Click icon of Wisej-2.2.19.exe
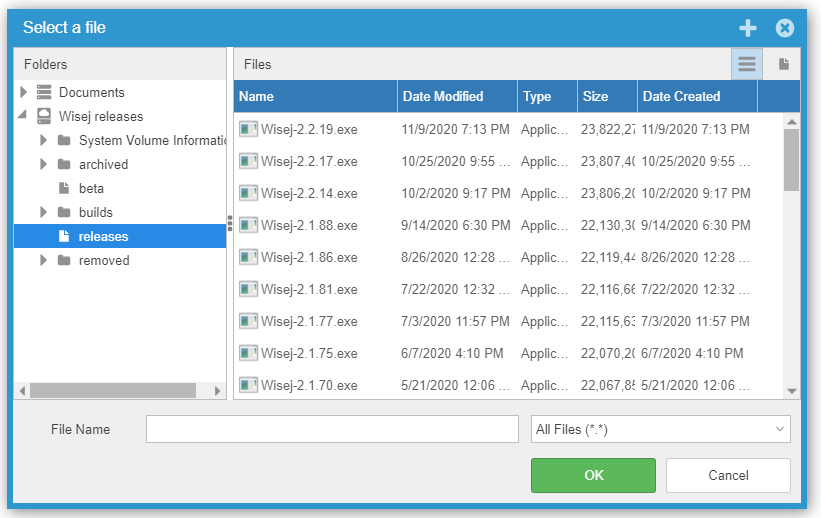The height and width of the screenshot is (518, 821). tap(248, 129)
